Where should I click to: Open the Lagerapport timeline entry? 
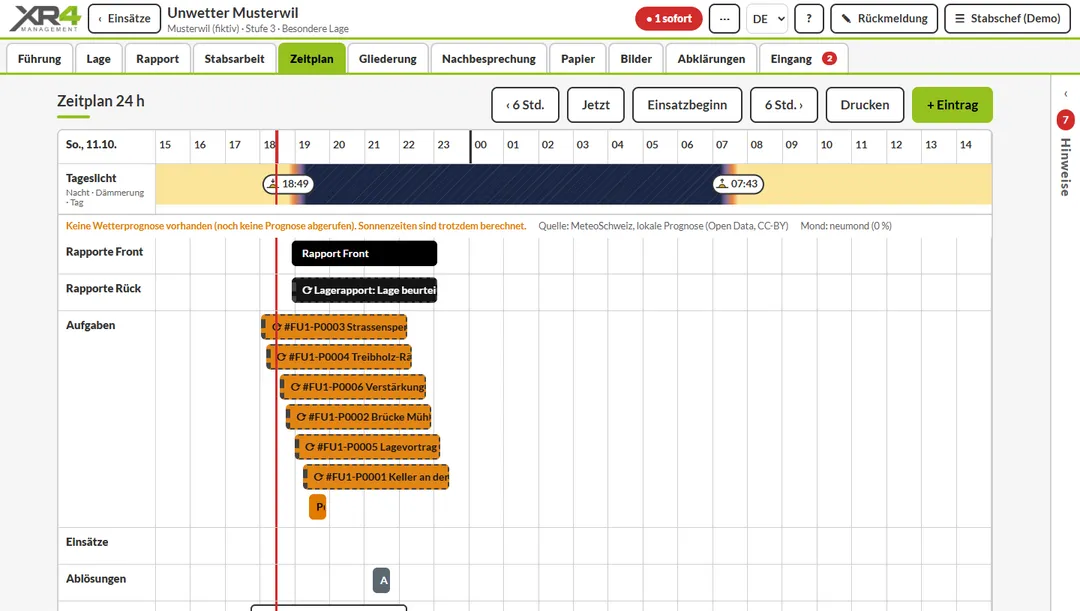364,290
